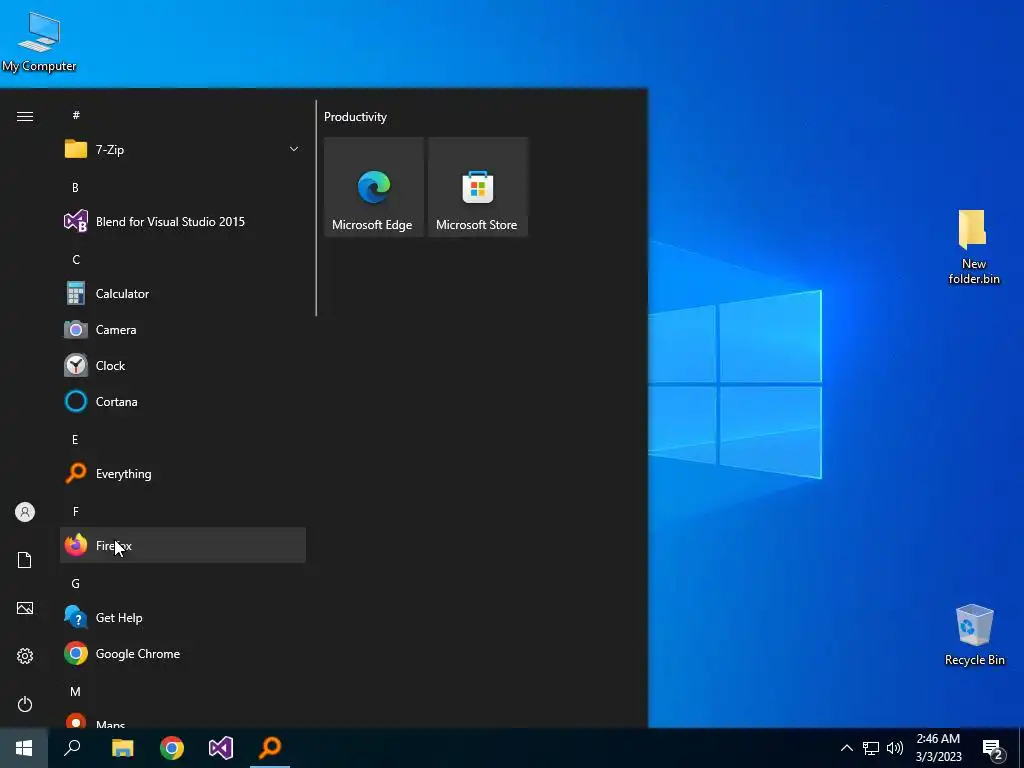The width and height of the screenshot is (1024, 768).
Task: Open the Pictures sidebar icon
Action: (x=25, y=608)
